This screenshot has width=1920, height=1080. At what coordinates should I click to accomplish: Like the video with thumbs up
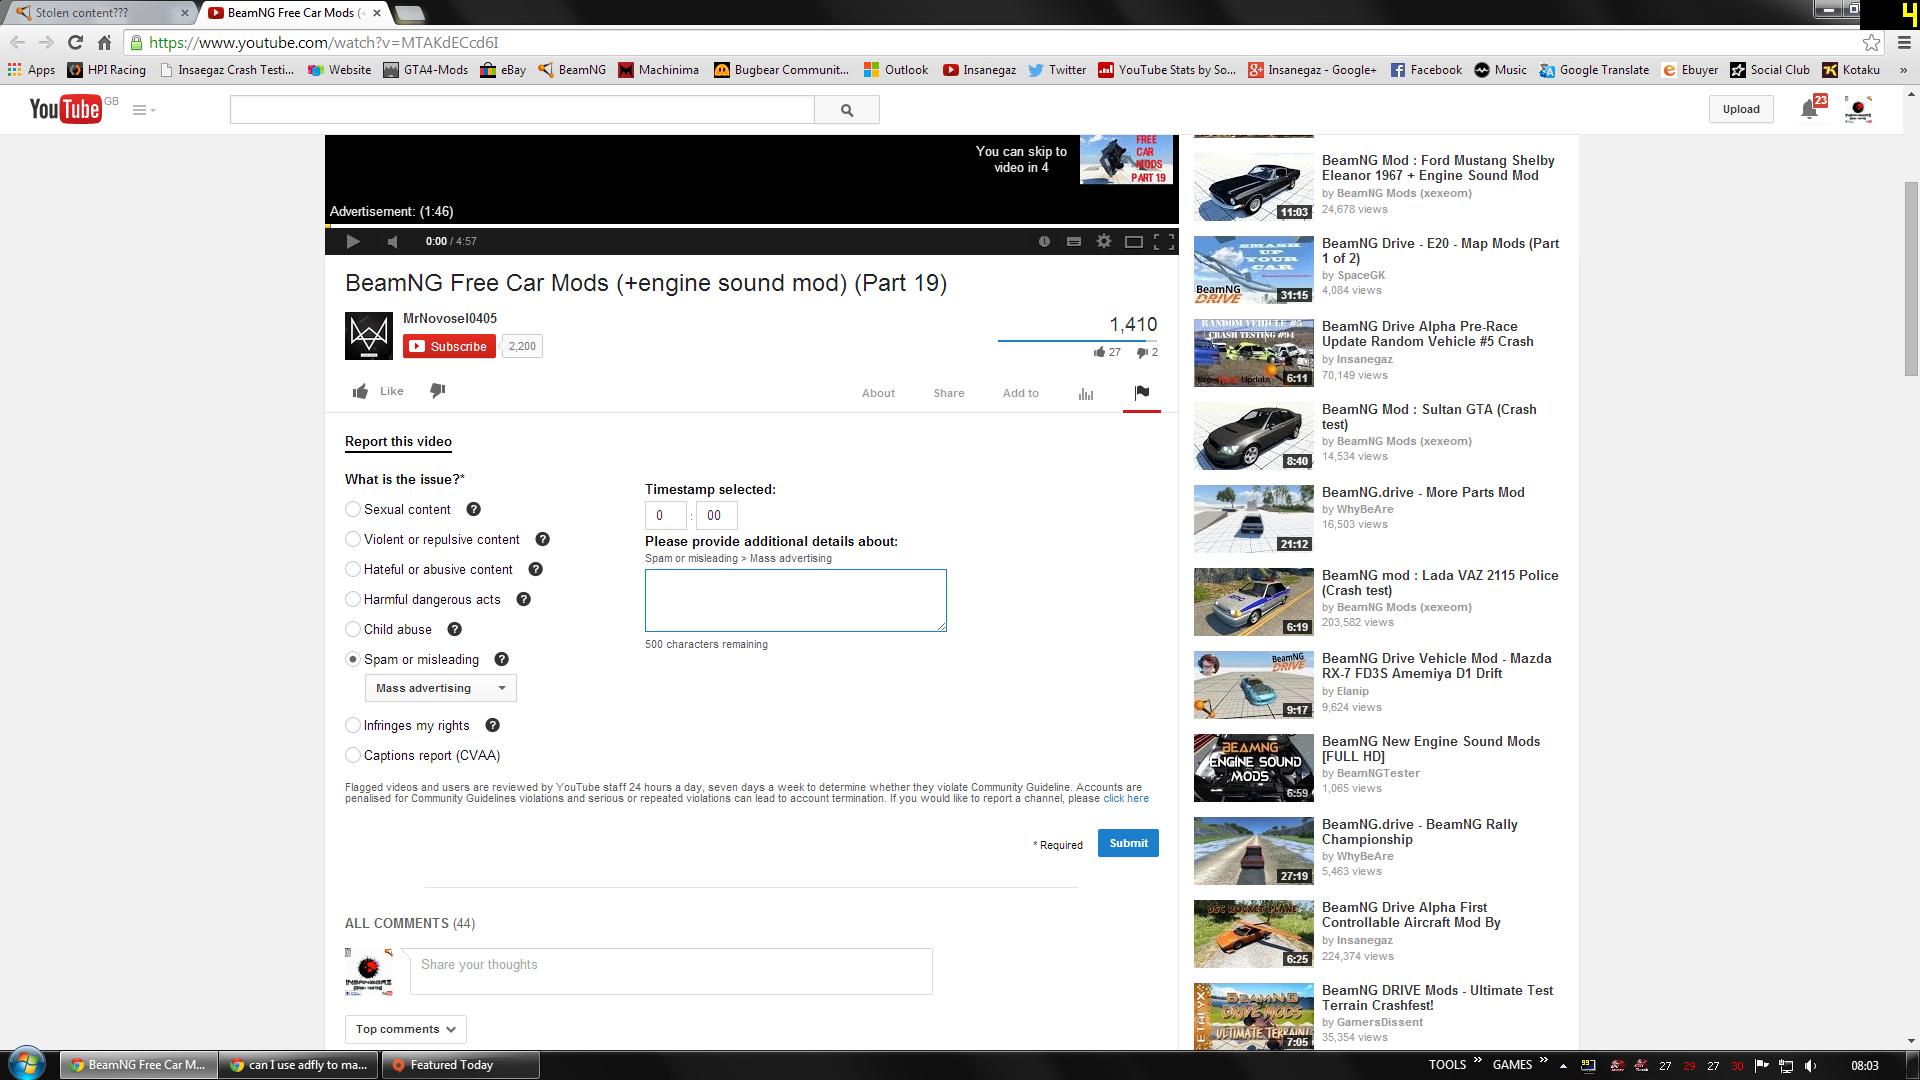point(378,391)
